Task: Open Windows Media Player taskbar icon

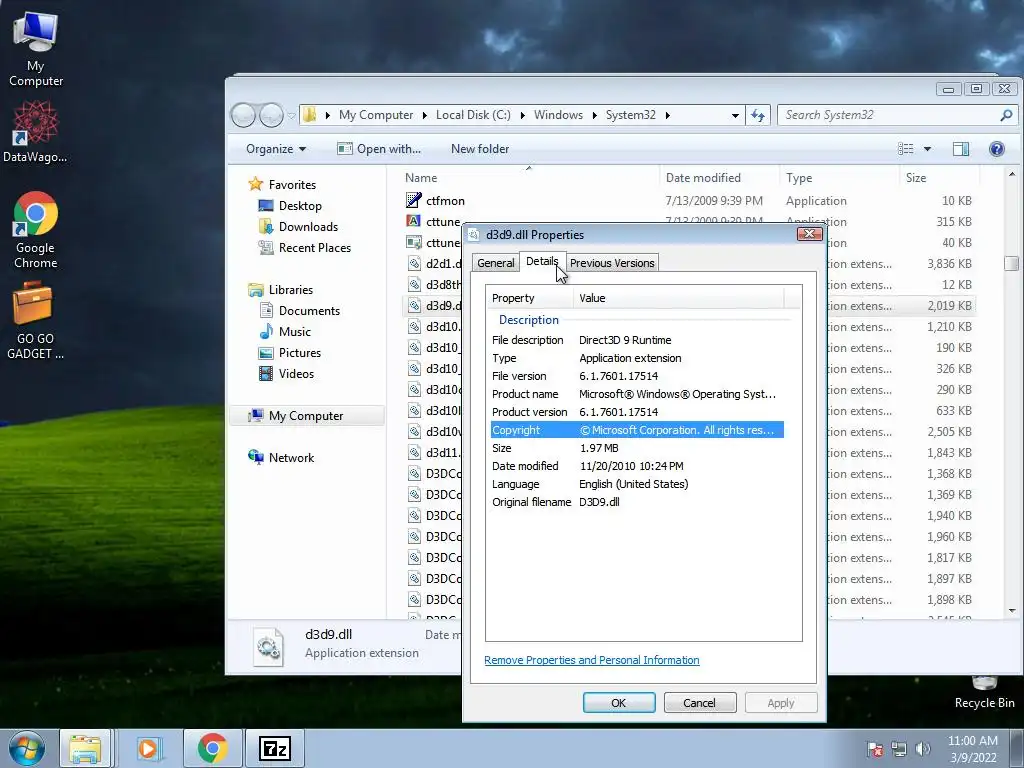Action: pos(148,748)
